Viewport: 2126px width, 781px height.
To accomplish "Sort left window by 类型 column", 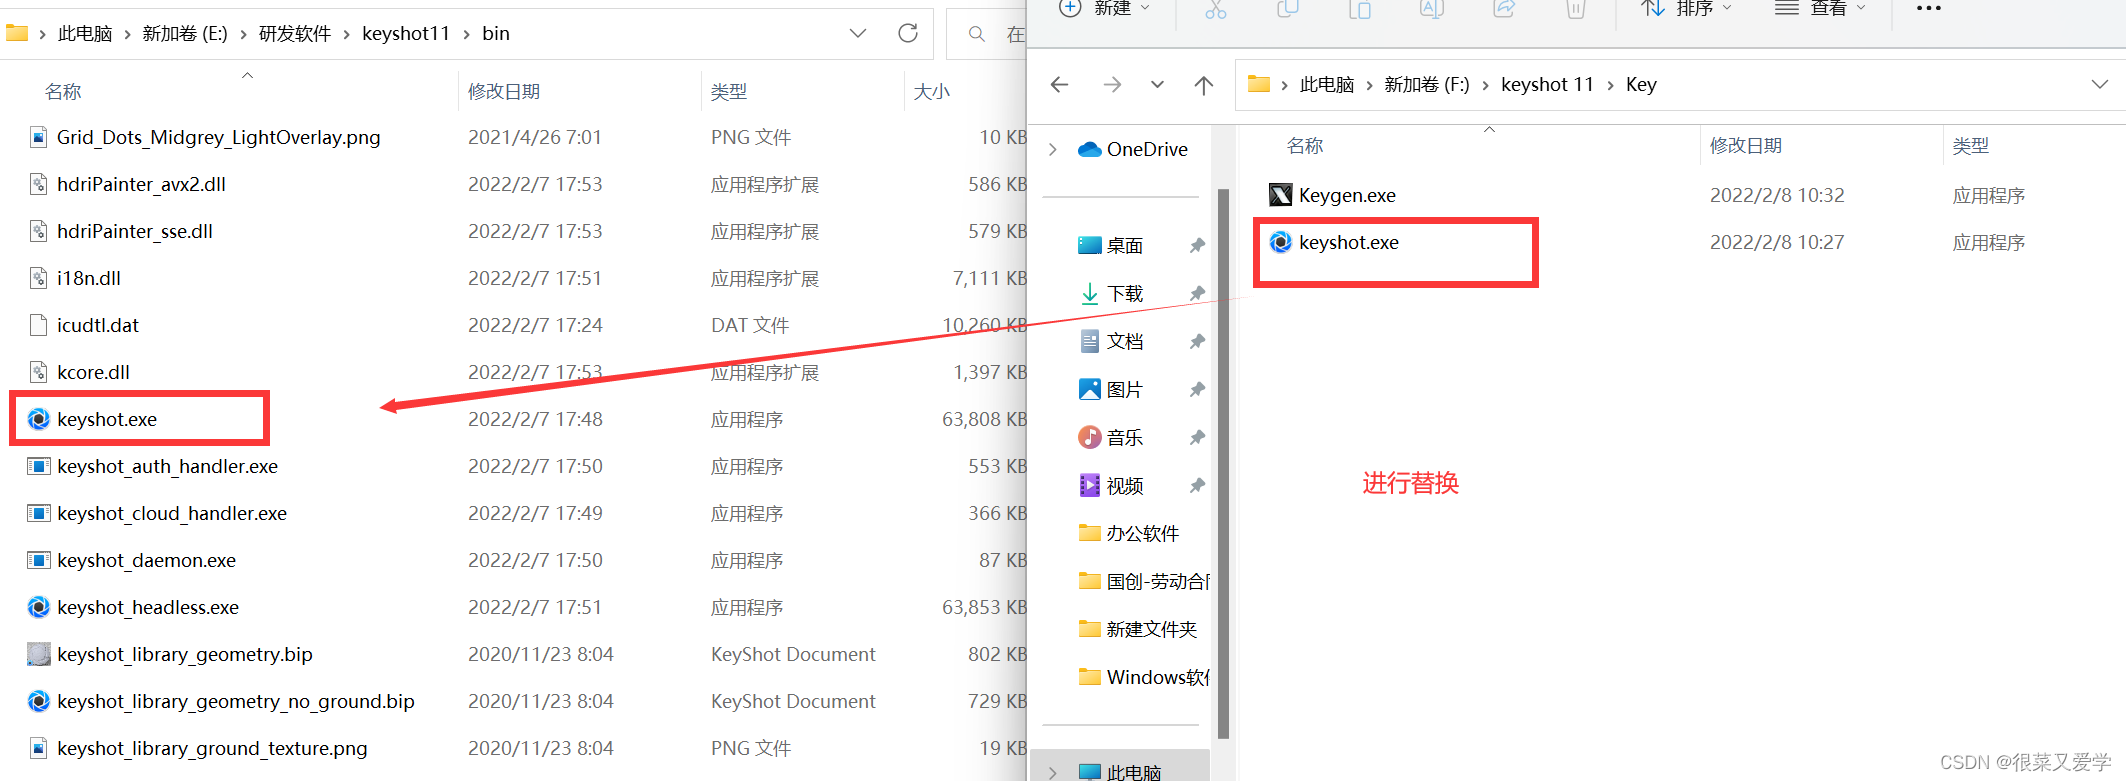I will (x=729, y=92).
